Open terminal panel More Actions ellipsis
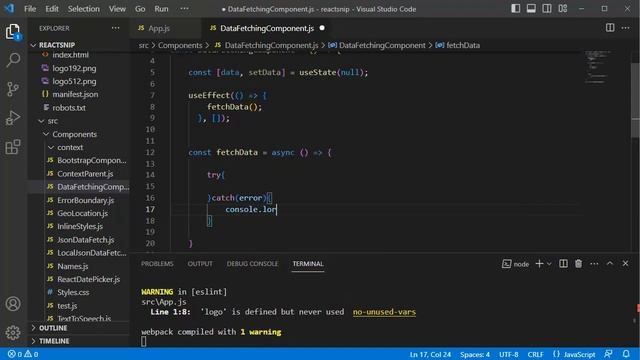Viewport: 640px width, 360px height. [594, 264]
